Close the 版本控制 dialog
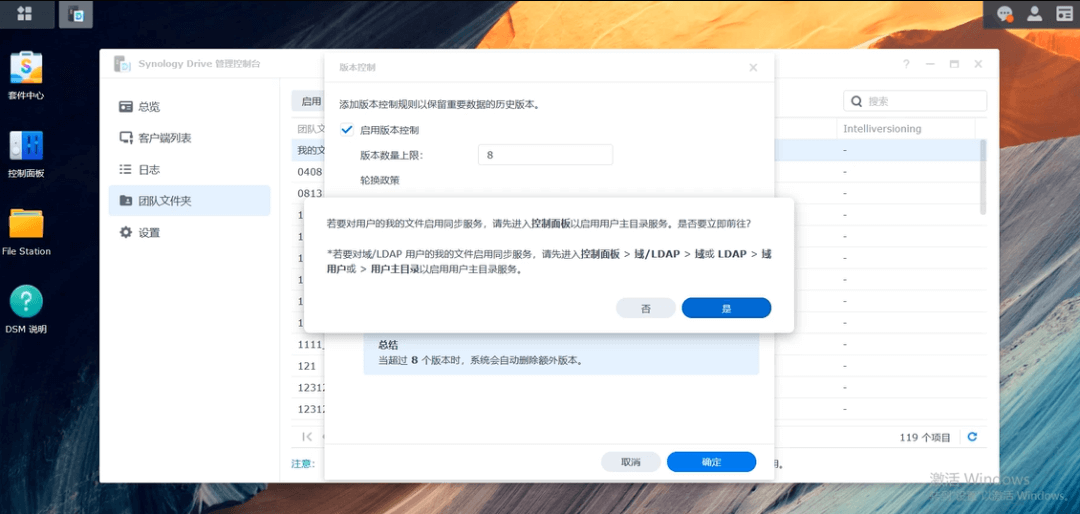The width and height of the screenshot is (1080, 514). (753, 68)
